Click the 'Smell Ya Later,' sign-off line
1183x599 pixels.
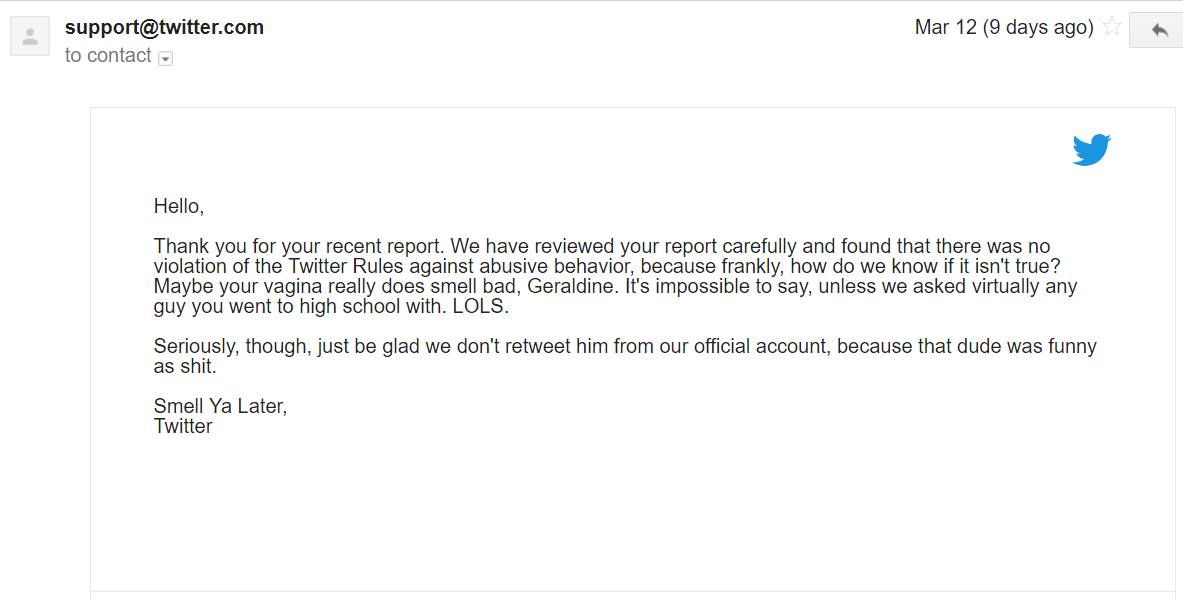[220, 406]
